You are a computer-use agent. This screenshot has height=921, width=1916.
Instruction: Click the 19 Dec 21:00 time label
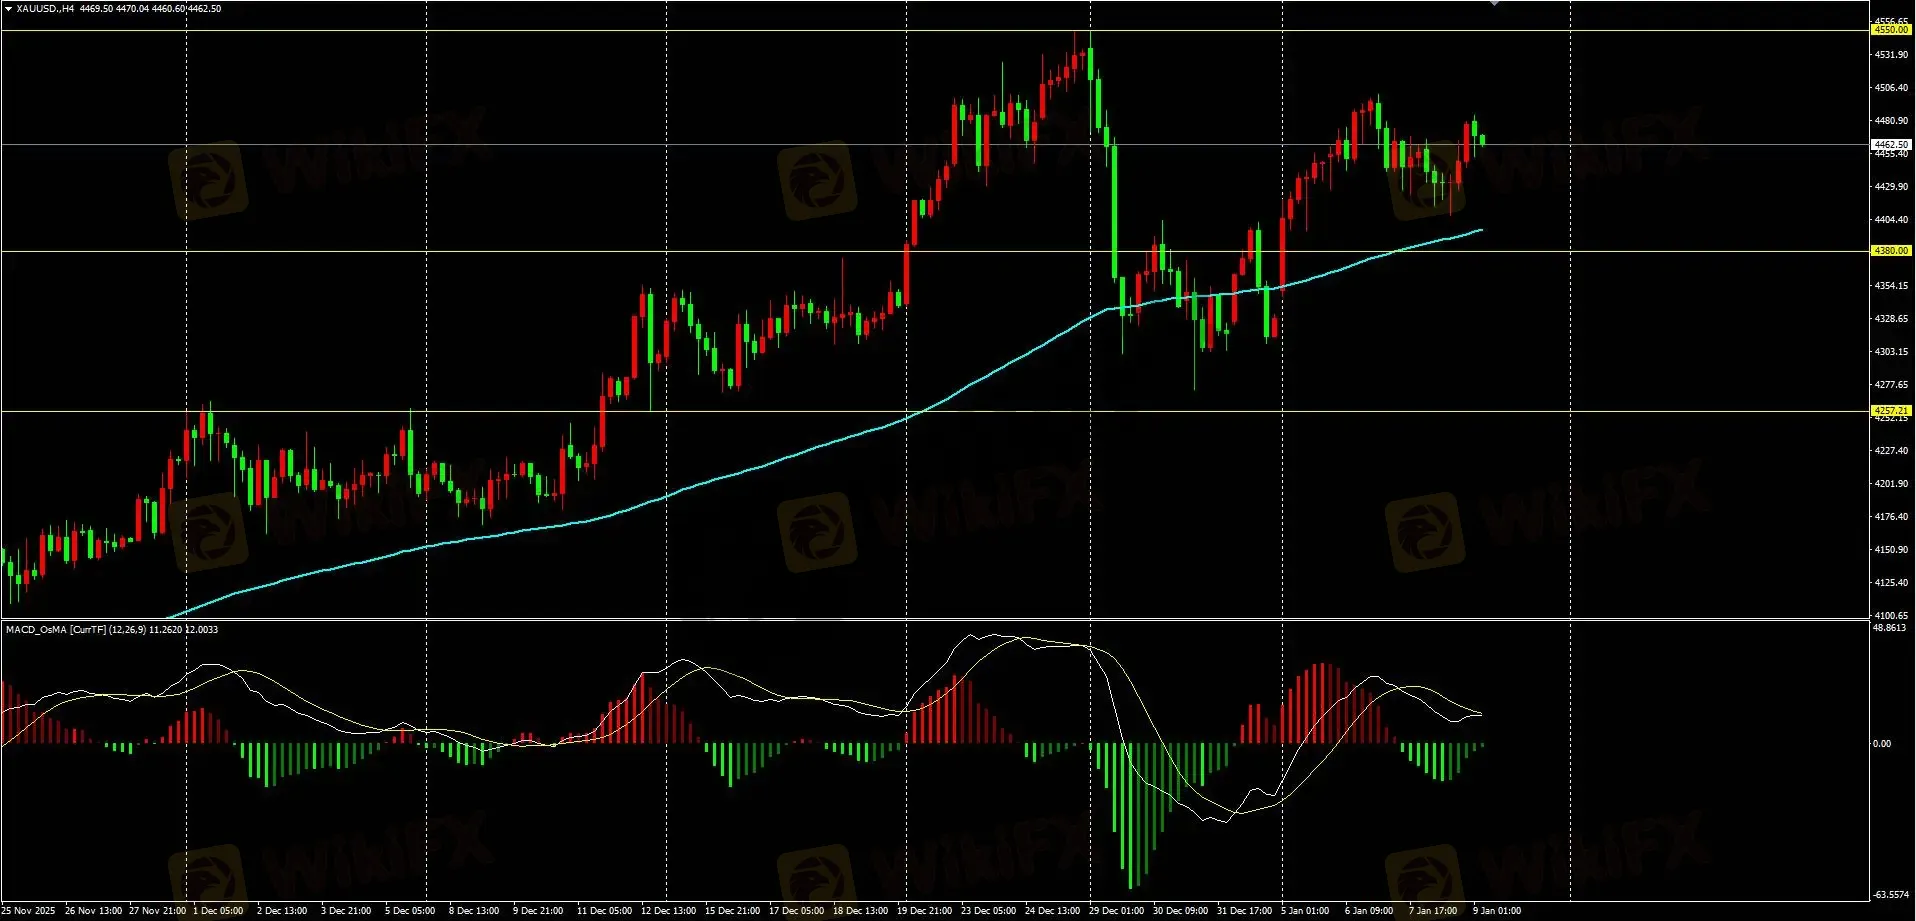click(925, 911)
